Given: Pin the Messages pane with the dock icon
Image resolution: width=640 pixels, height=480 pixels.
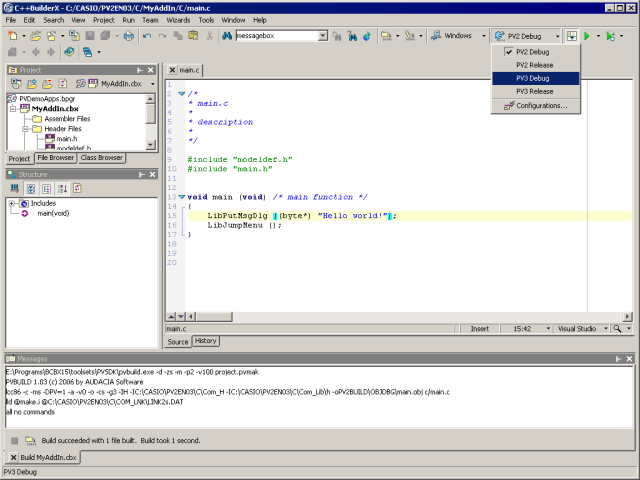Looking at the screenshot, I should click(619, 359).
